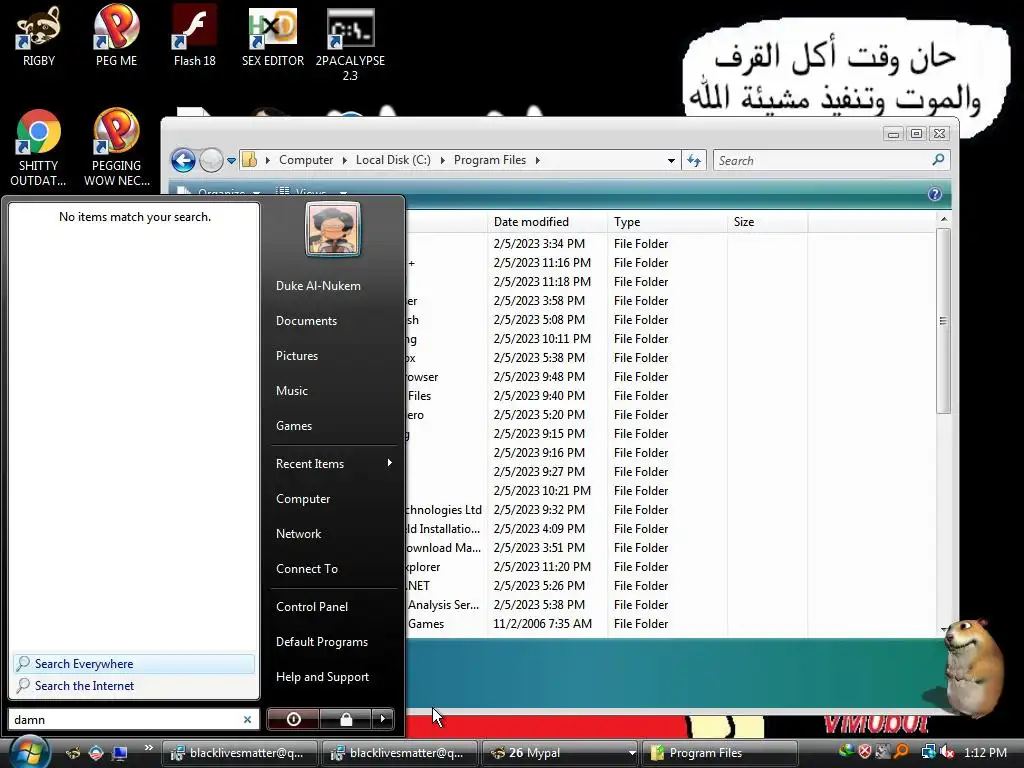
Task: Launch the Flash 18 desktop shortcut
Action: 195,36
